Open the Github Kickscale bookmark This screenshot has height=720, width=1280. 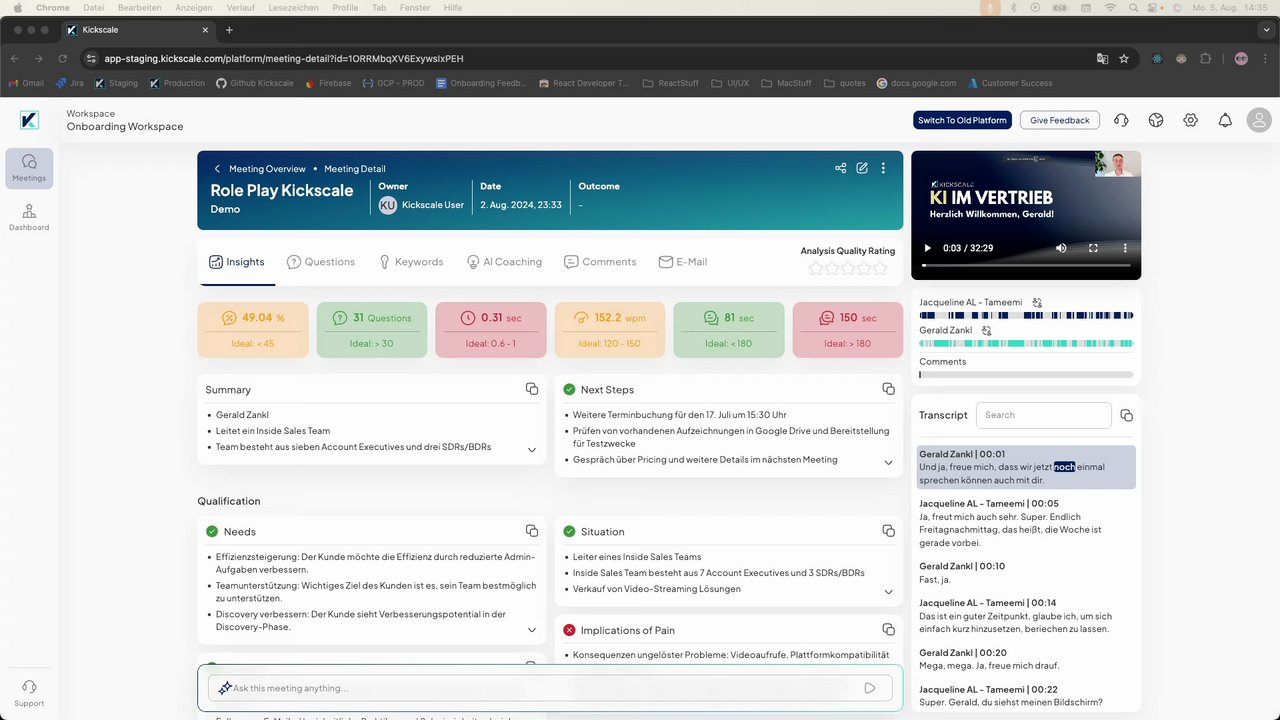(x=255, y=83)
